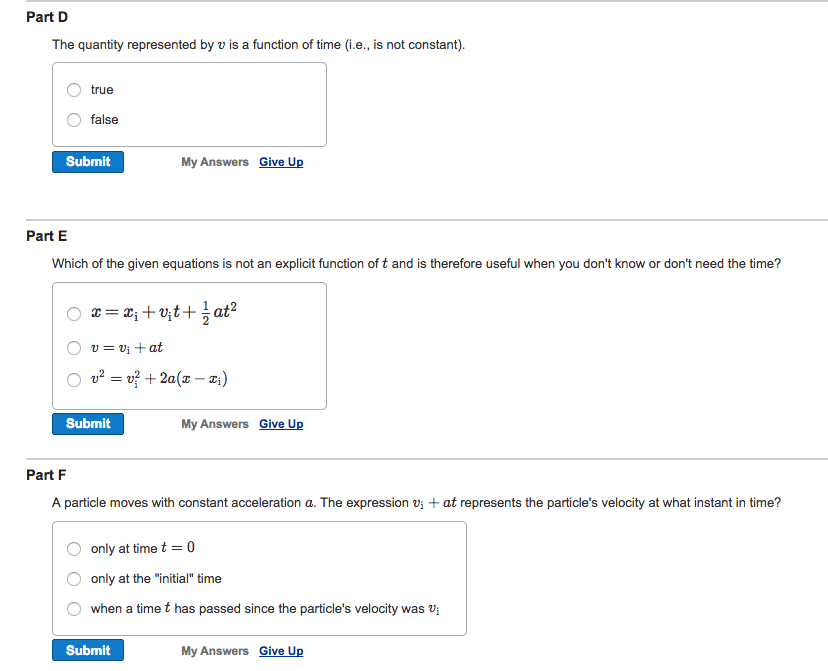Image resolution: width=828 pixels, height=671 pixels.
Task: Click inside the Part D answer box
Action: (x=250, y=104)
